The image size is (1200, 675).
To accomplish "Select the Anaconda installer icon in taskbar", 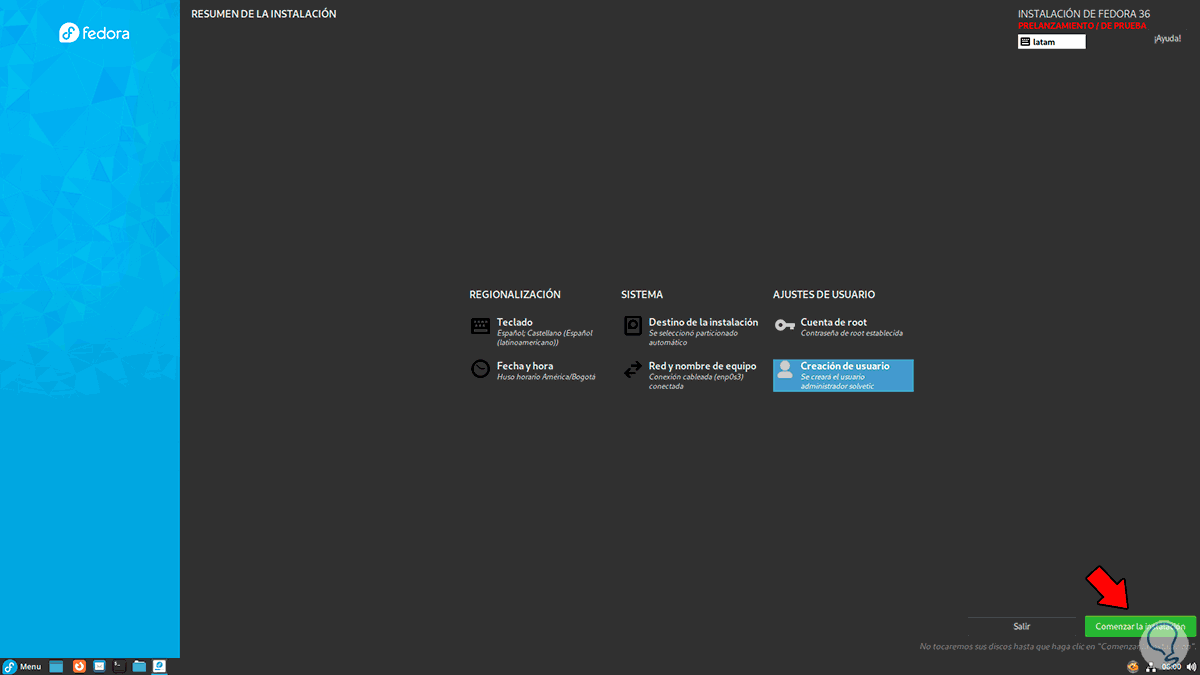I will coord(160,666).
